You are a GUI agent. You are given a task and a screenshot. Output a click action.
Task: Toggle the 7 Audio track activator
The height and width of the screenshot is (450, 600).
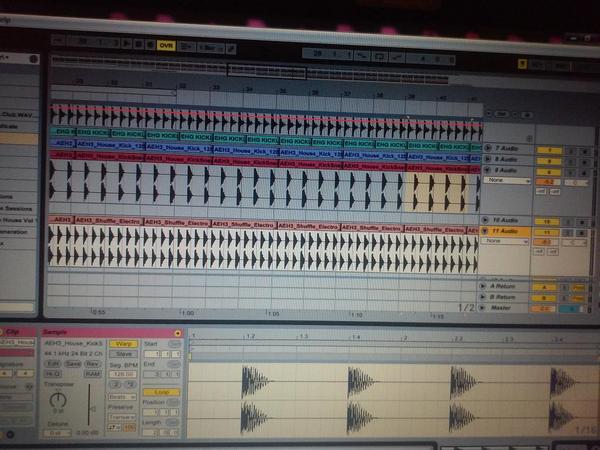[549, 150]
